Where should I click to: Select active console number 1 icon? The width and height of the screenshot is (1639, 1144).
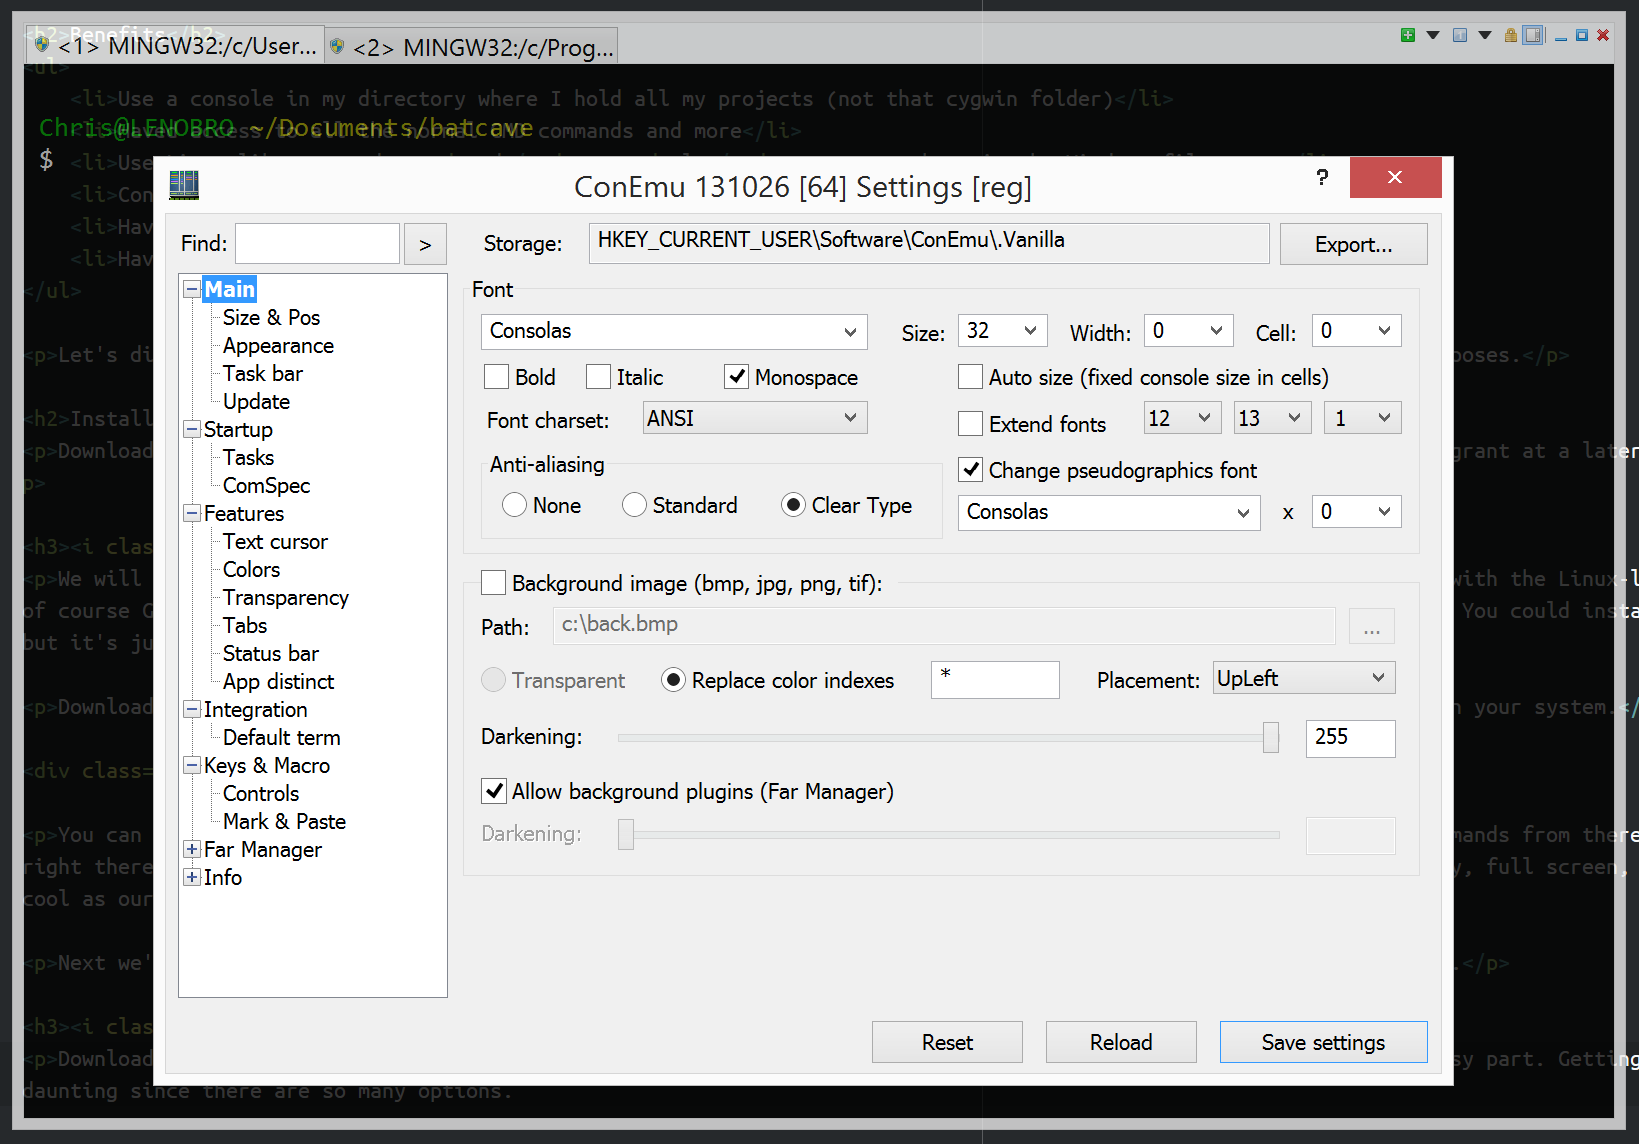pyautogui.click(x=1459, y=34)
